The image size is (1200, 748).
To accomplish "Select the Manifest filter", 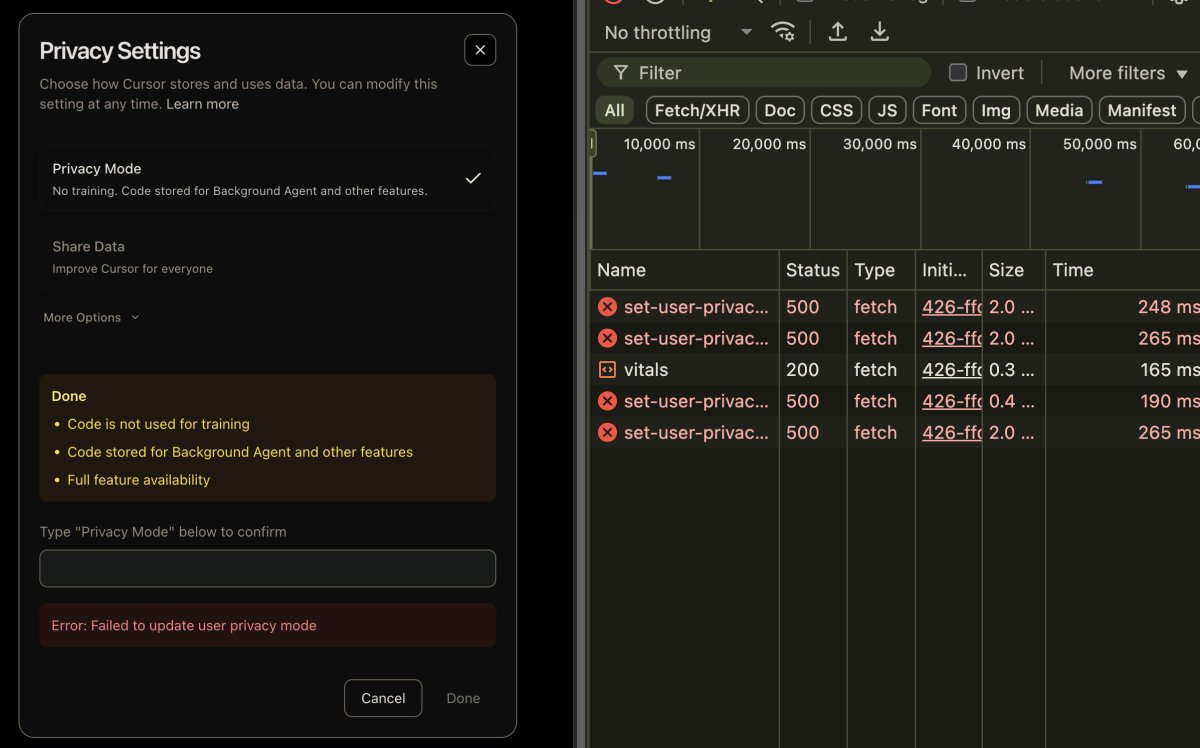I will tap(1142, 110).
